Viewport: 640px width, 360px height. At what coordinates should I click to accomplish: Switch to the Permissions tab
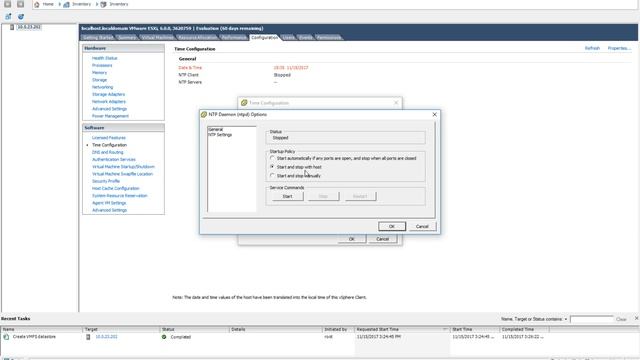tap(329, 38)
